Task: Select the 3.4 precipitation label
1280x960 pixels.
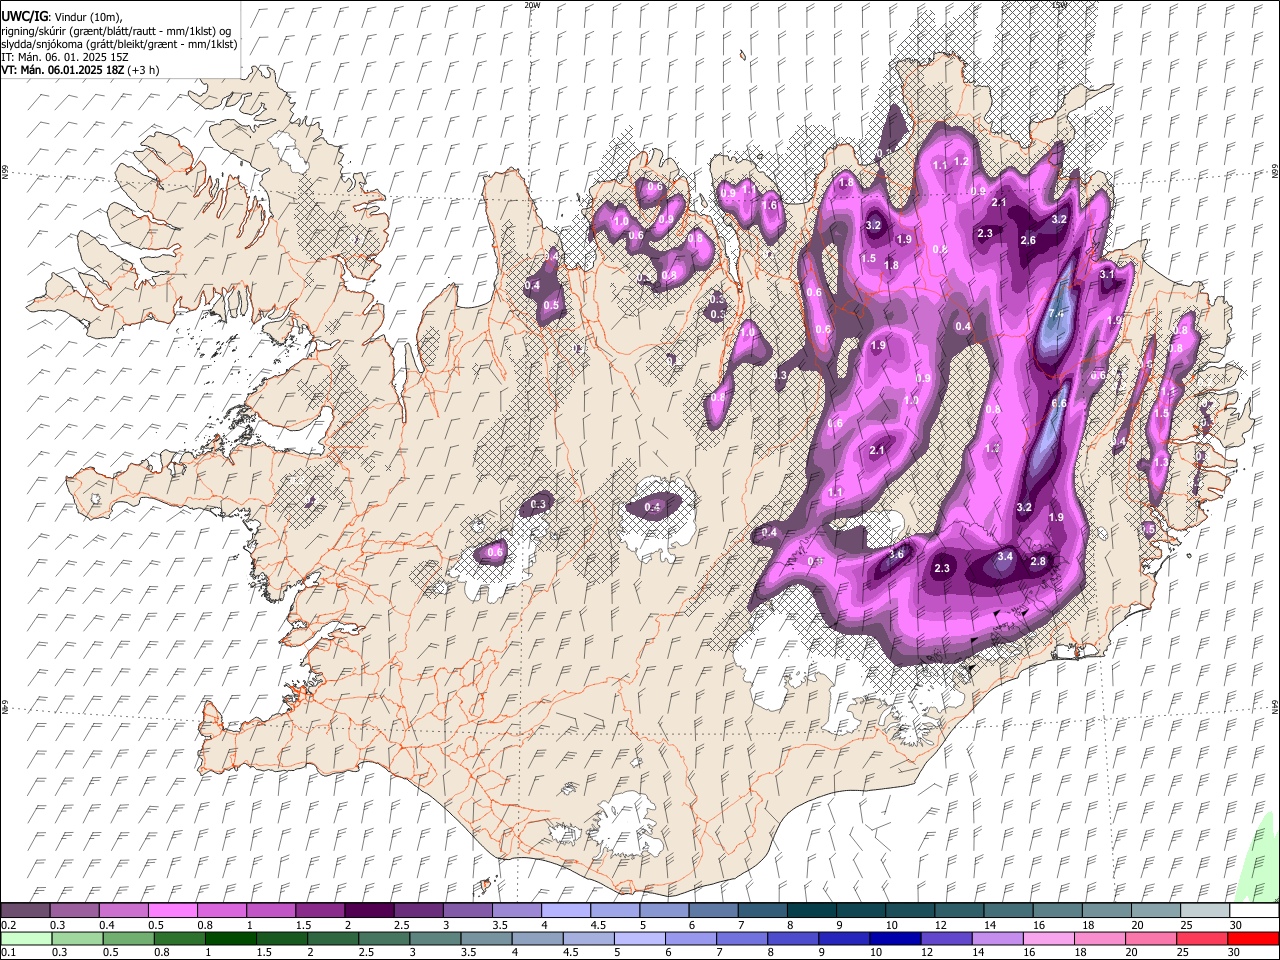Action: click(x=1006, y=557)
